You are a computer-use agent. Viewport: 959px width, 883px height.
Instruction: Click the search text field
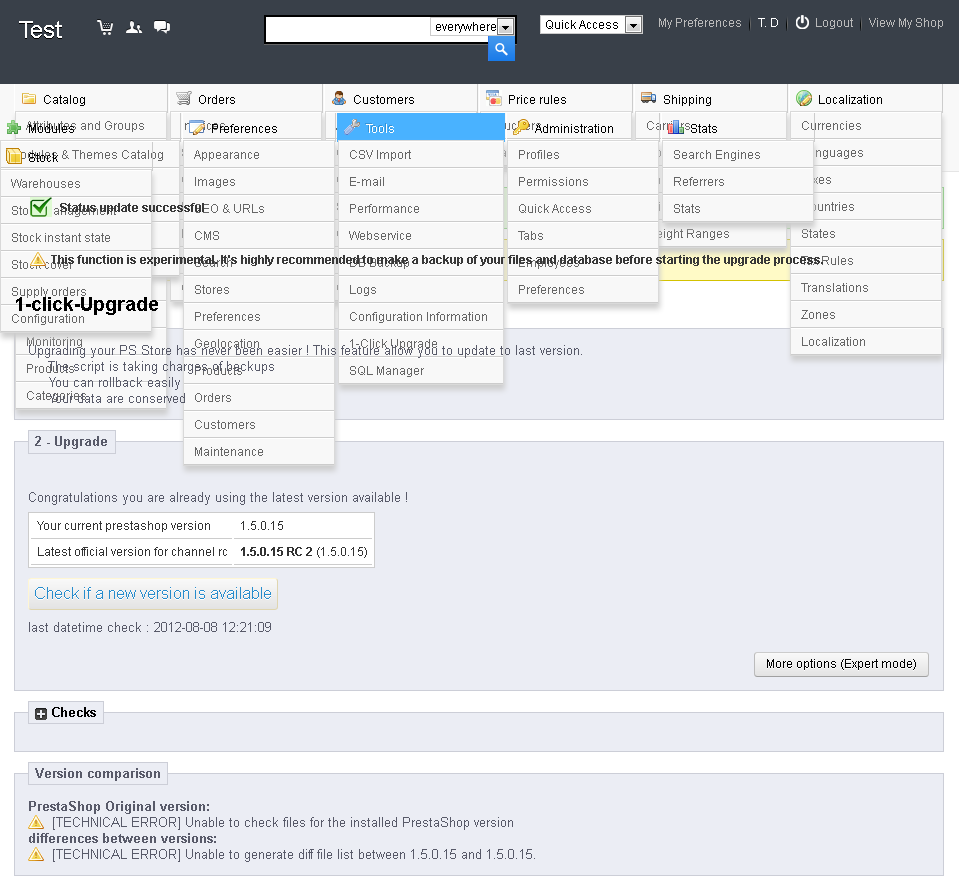349,29
